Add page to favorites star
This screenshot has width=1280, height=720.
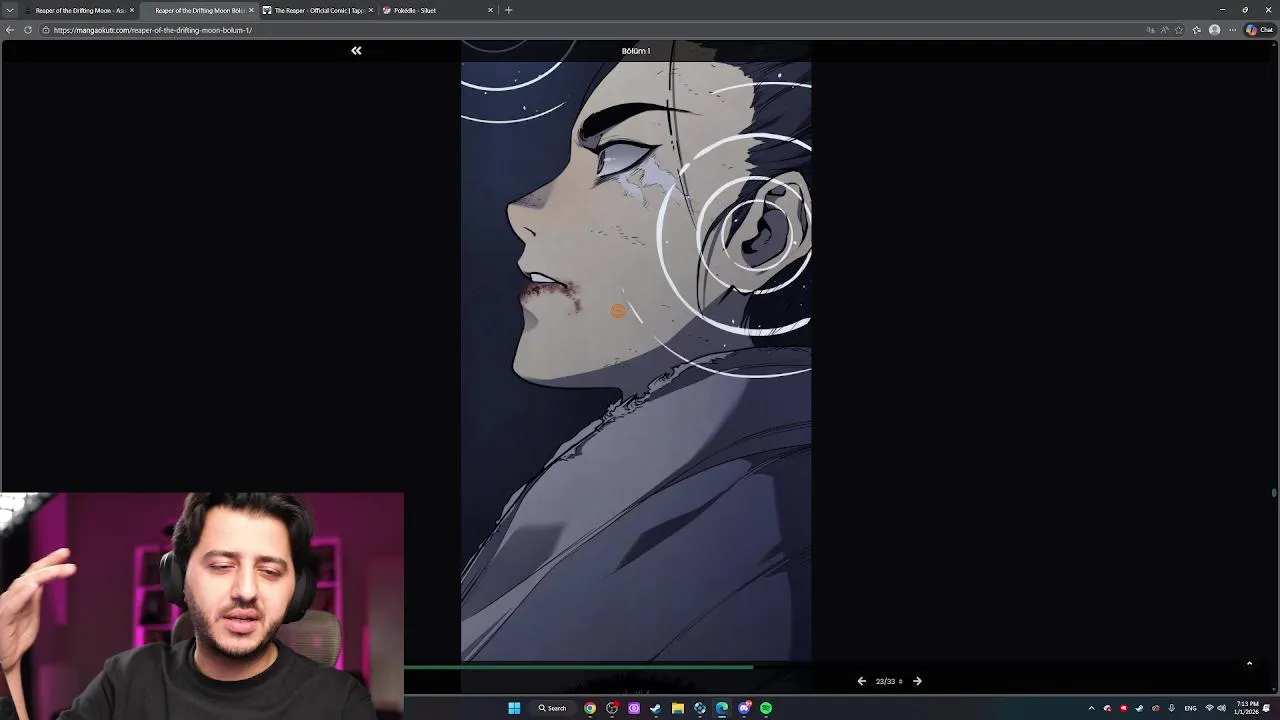pos(1180,30)
